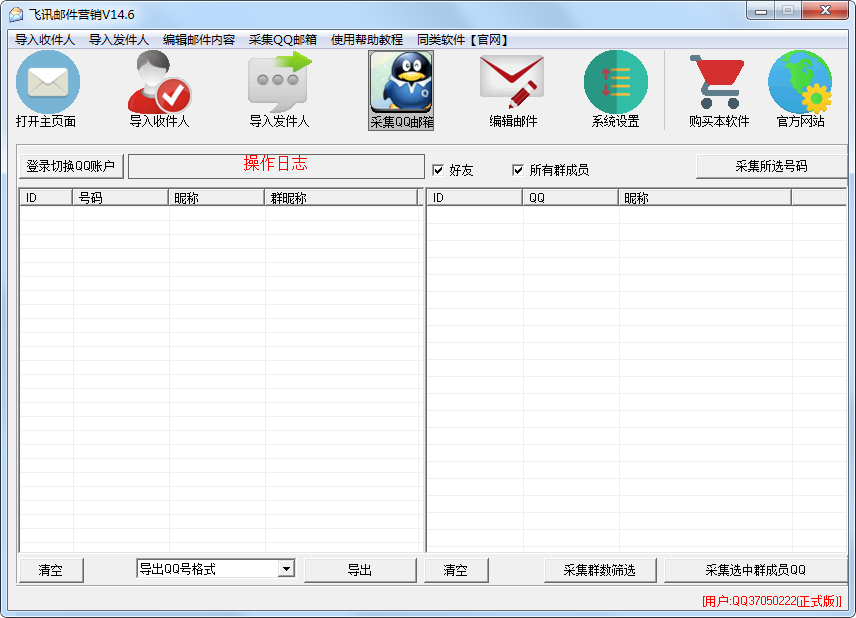
Task: Click the Import Recipients (导入收件人) toolbar icon
Action: 159,83
